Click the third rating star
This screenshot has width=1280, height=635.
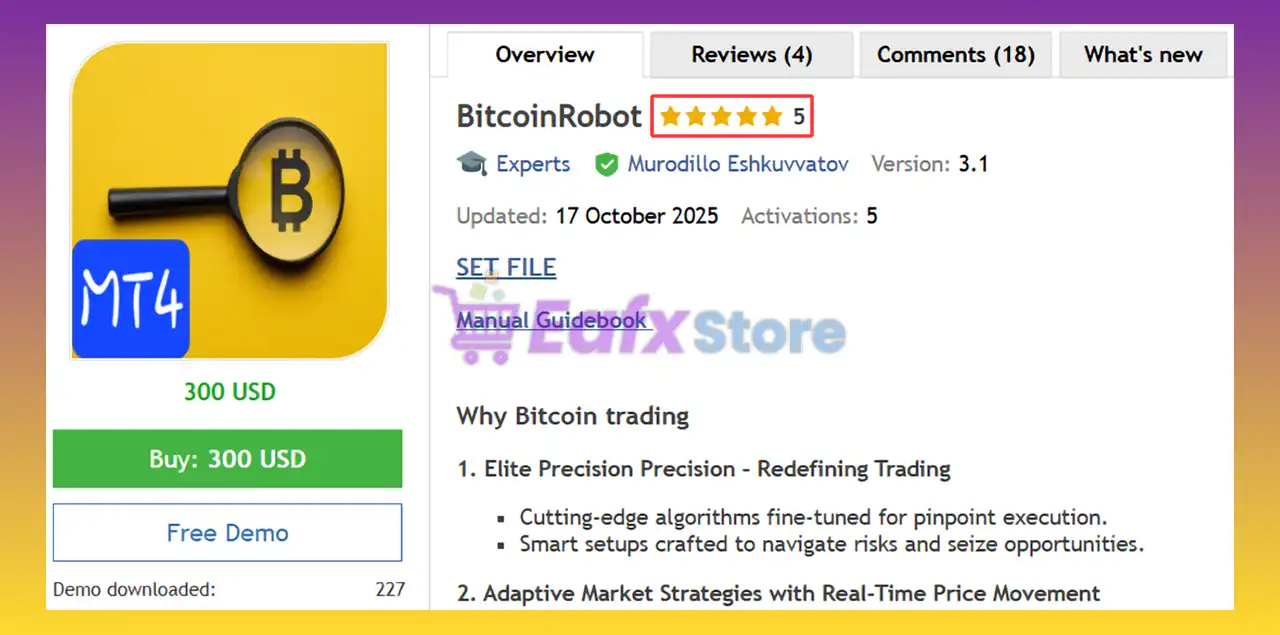(x=721, y=117)
